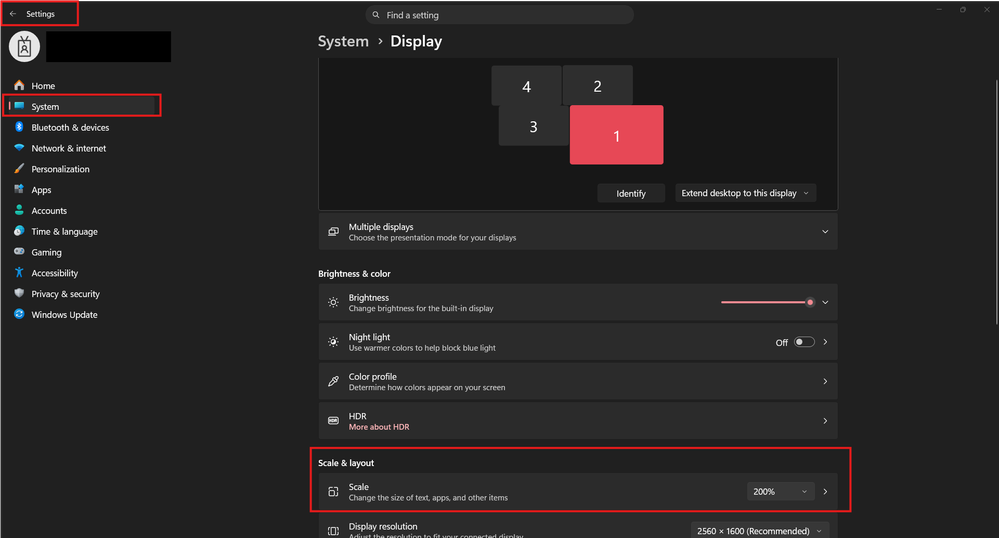Open the More about HDR link
The image size is (999, 538).
coord(379,427)
